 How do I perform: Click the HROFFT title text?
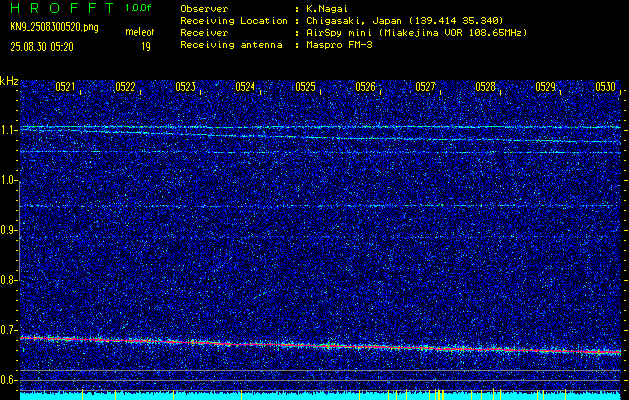(x=62, y=8)
